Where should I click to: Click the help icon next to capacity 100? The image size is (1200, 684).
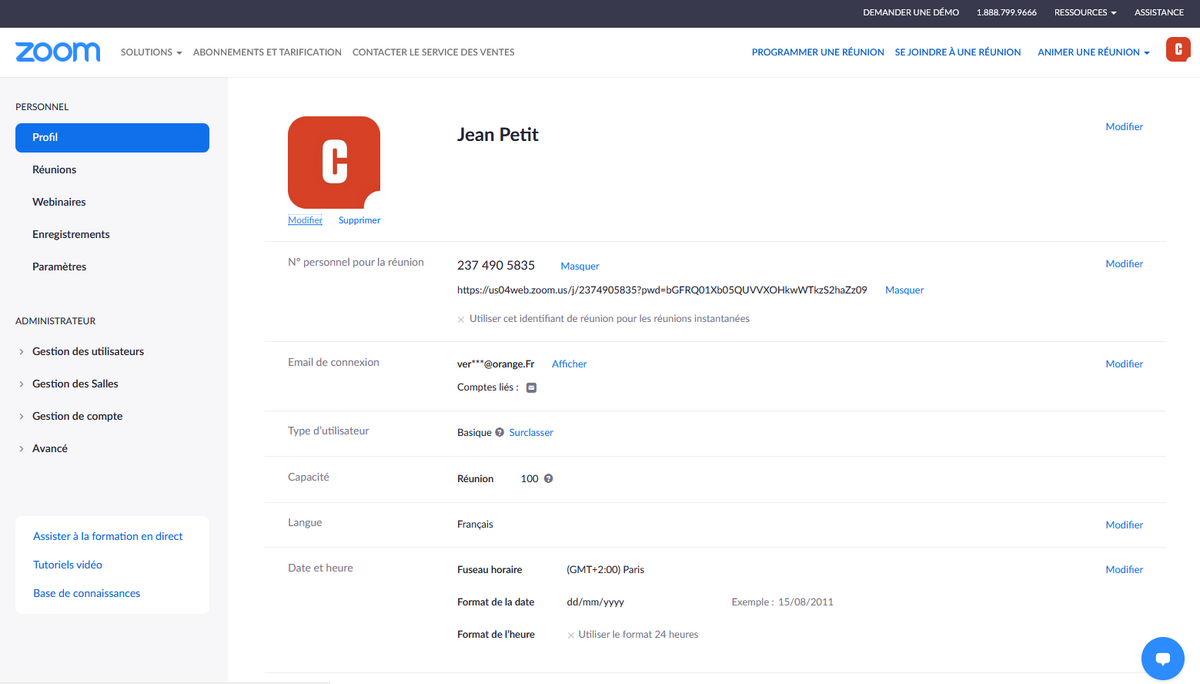click(548, 479)
